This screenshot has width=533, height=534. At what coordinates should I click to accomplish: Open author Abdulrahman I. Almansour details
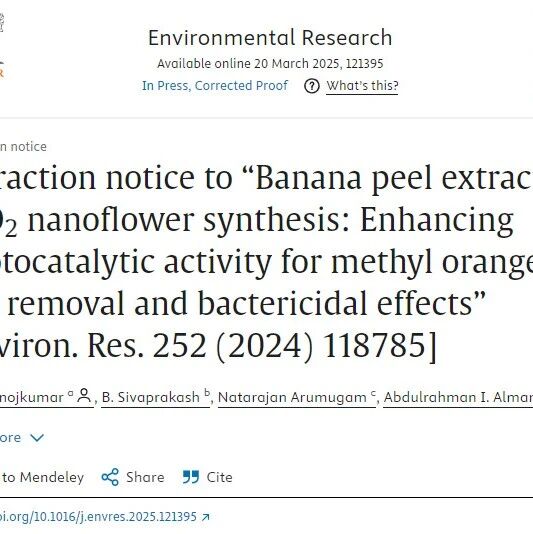458,397
